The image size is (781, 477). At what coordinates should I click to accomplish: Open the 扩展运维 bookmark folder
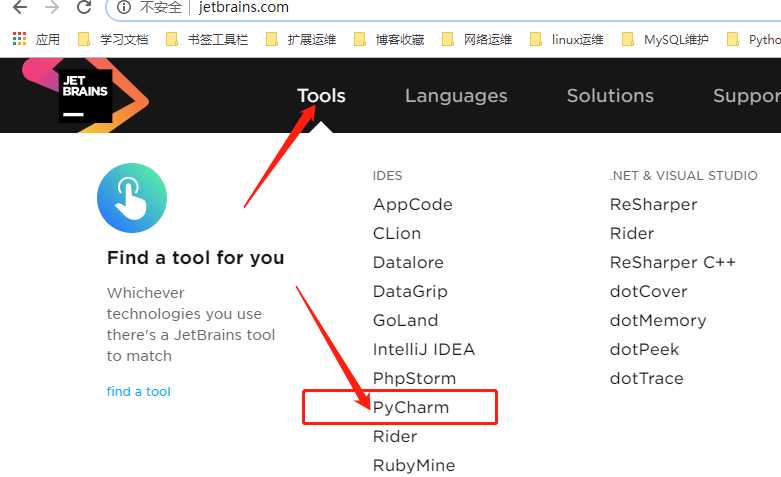[x=301, y=39]
